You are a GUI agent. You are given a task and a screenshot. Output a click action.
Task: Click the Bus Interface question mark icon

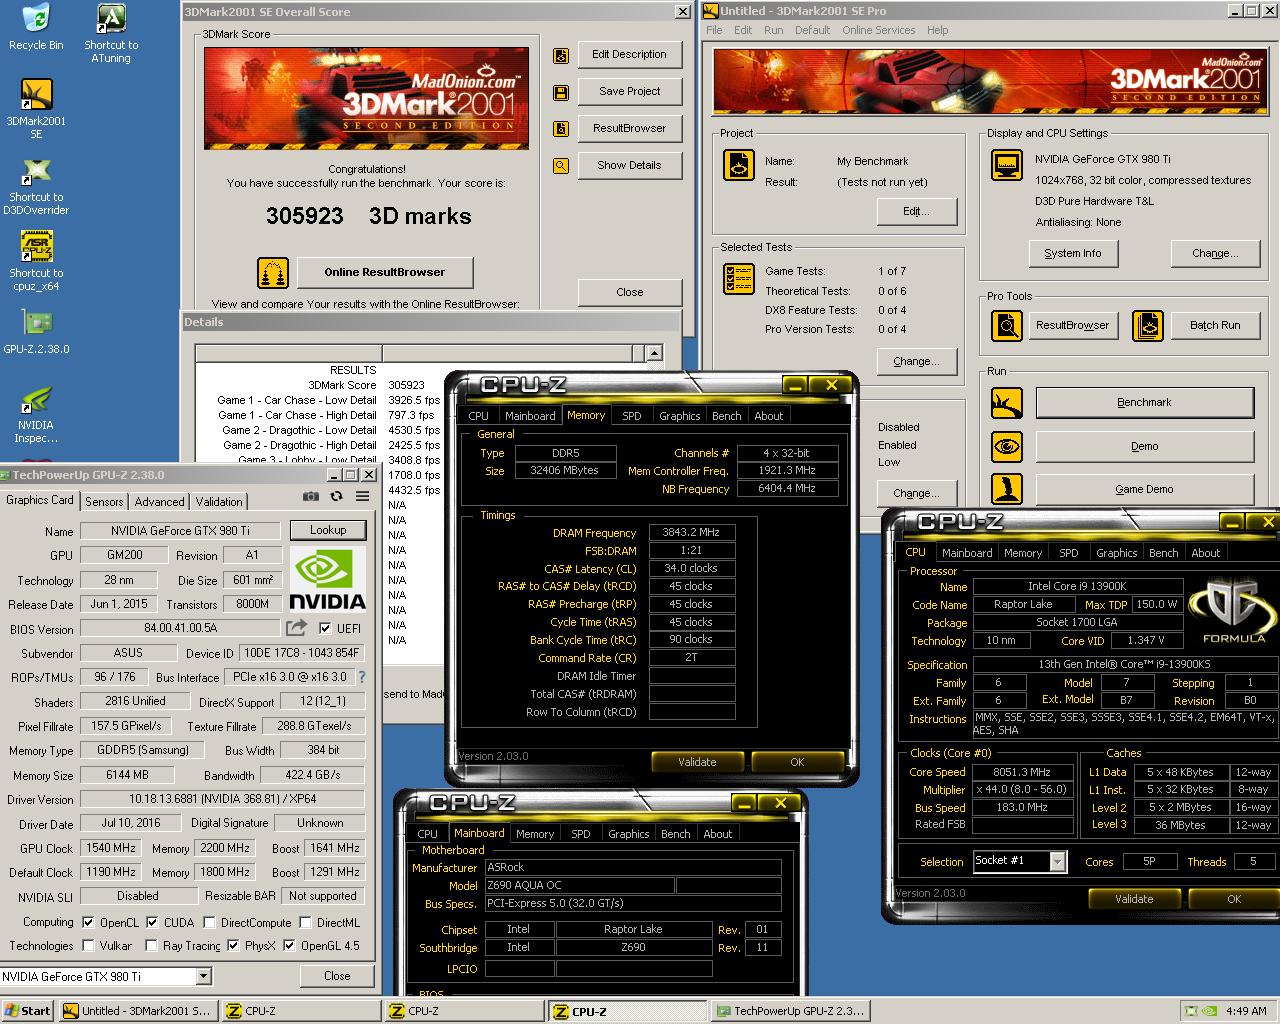[x=361, y=677]
